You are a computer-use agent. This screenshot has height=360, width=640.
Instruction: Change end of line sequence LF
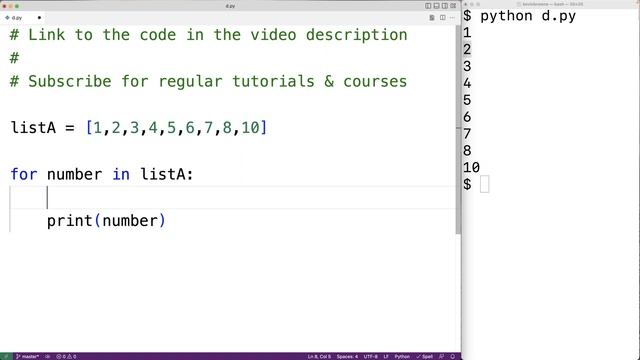386,356
